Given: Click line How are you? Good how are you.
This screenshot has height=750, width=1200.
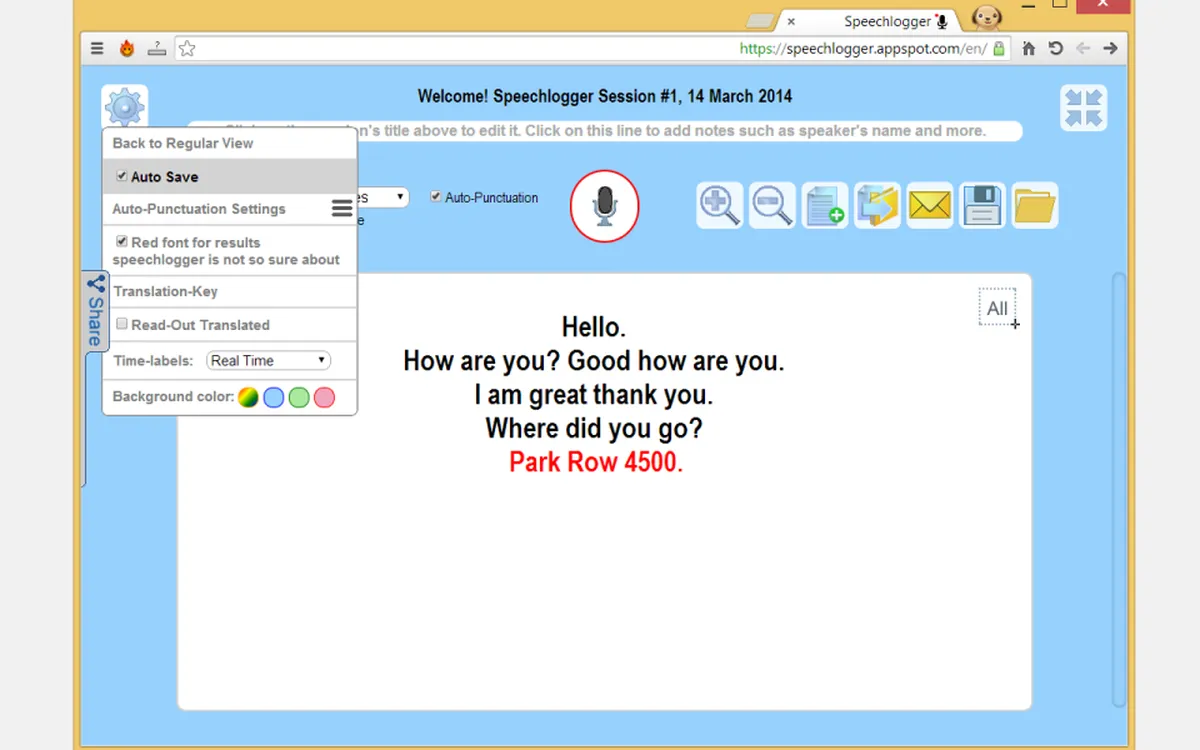Looking at the screenshot, I should [594, 361].
